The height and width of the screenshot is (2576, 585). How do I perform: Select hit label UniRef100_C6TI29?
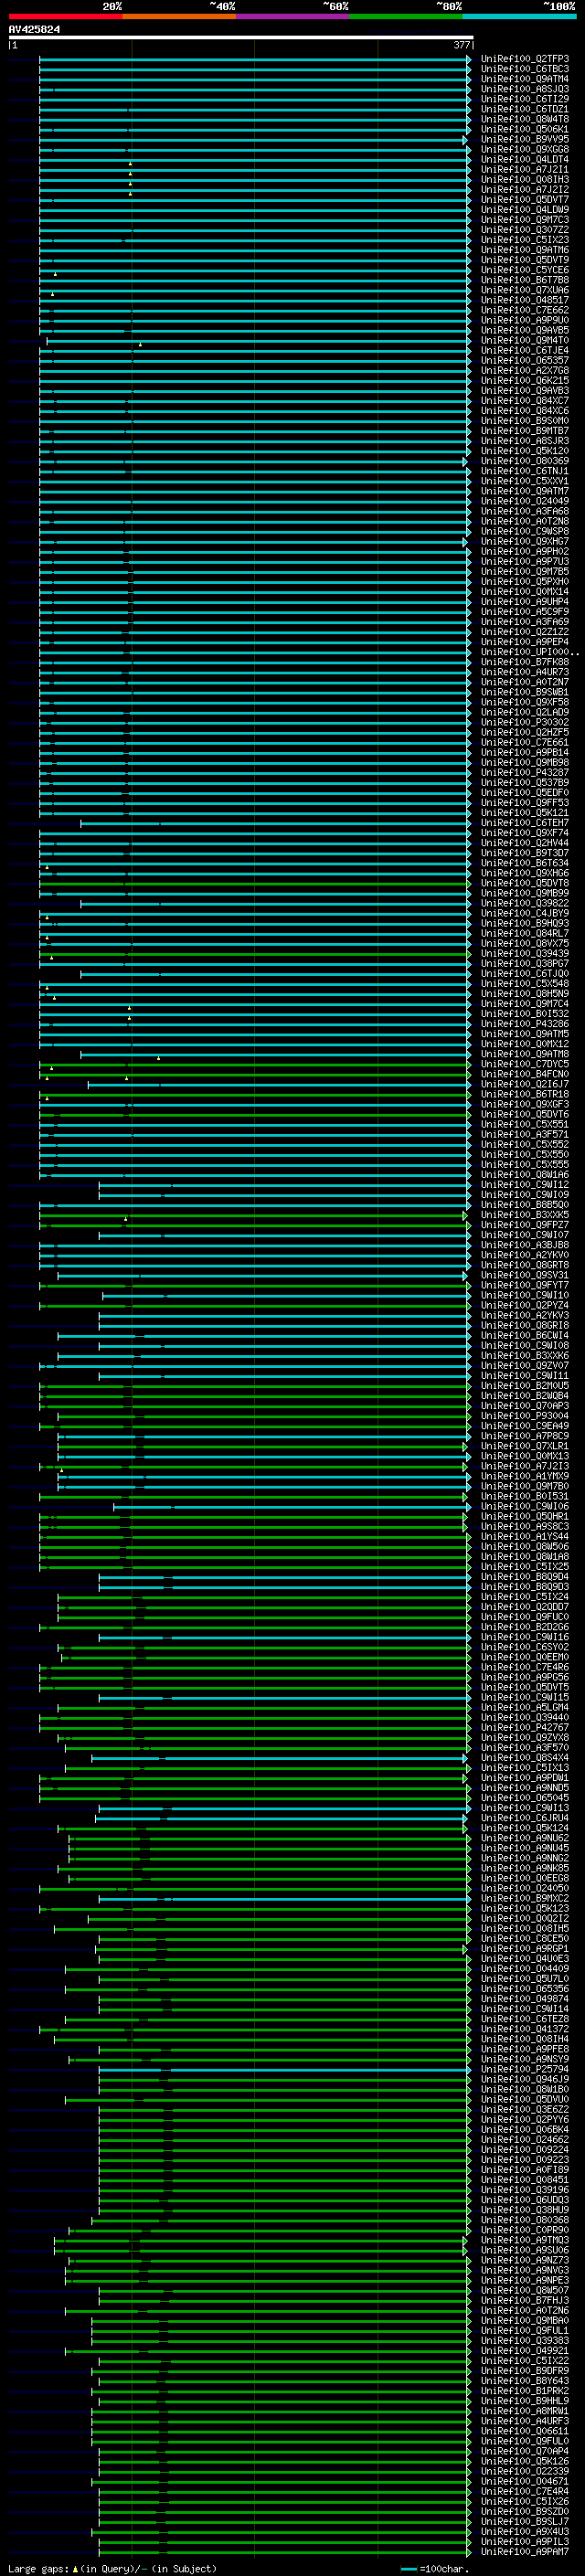[525, 99]
